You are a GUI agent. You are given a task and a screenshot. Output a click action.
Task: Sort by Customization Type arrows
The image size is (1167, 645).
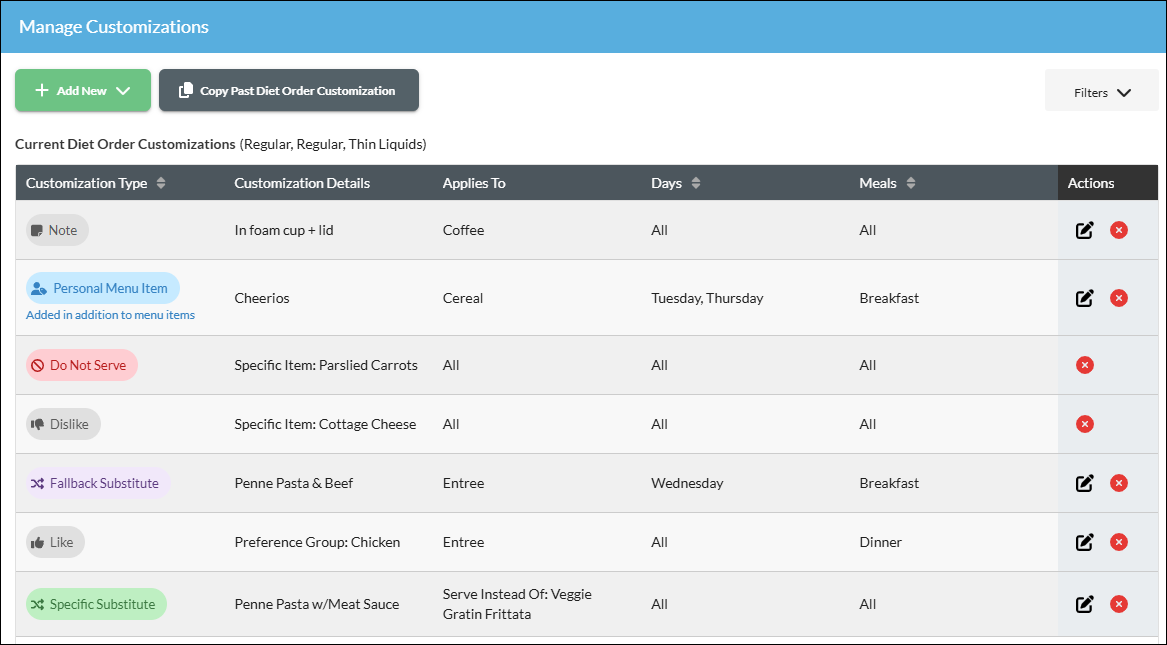coord(161,183)
